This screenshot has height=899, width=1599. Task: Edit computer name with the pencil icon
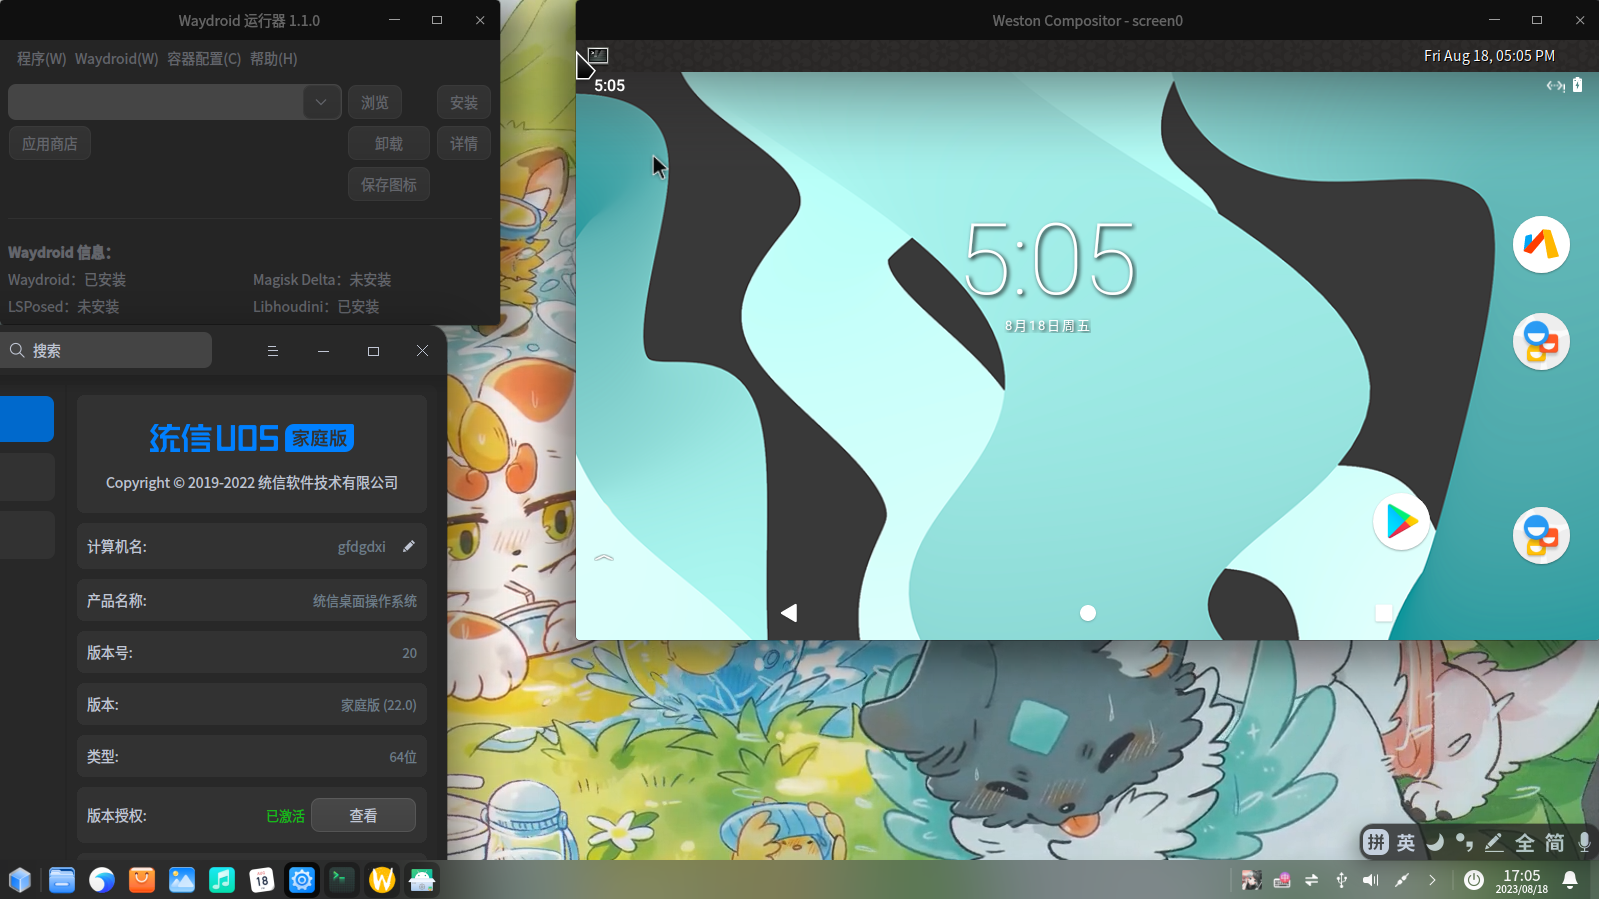(x=408, y=546)
